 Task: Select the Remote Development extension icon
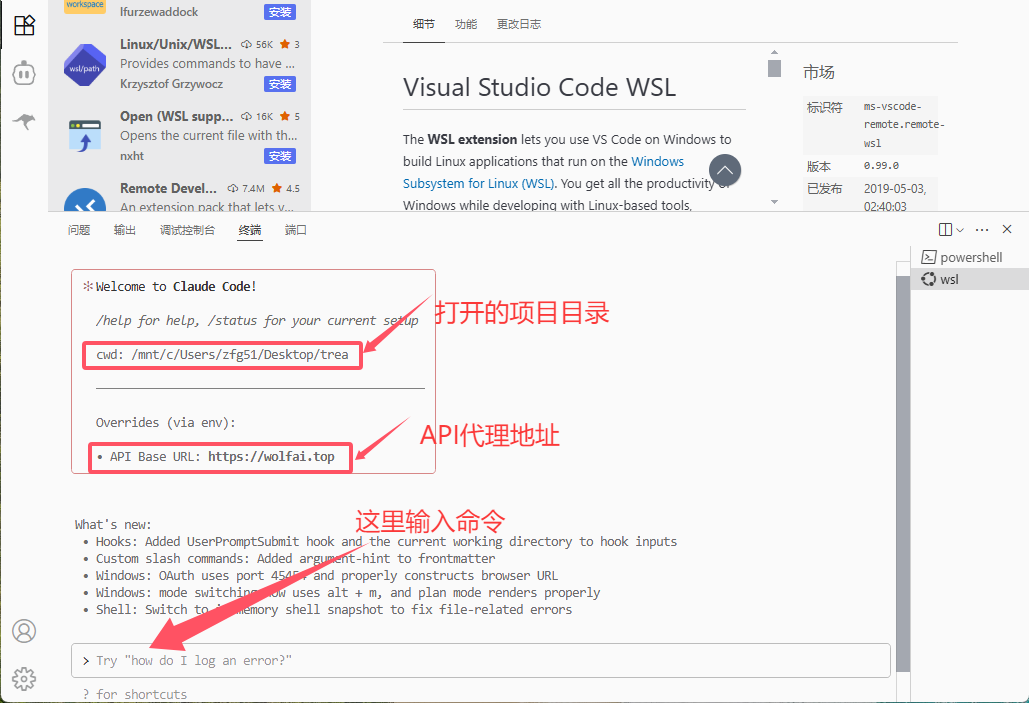[85, 200]
